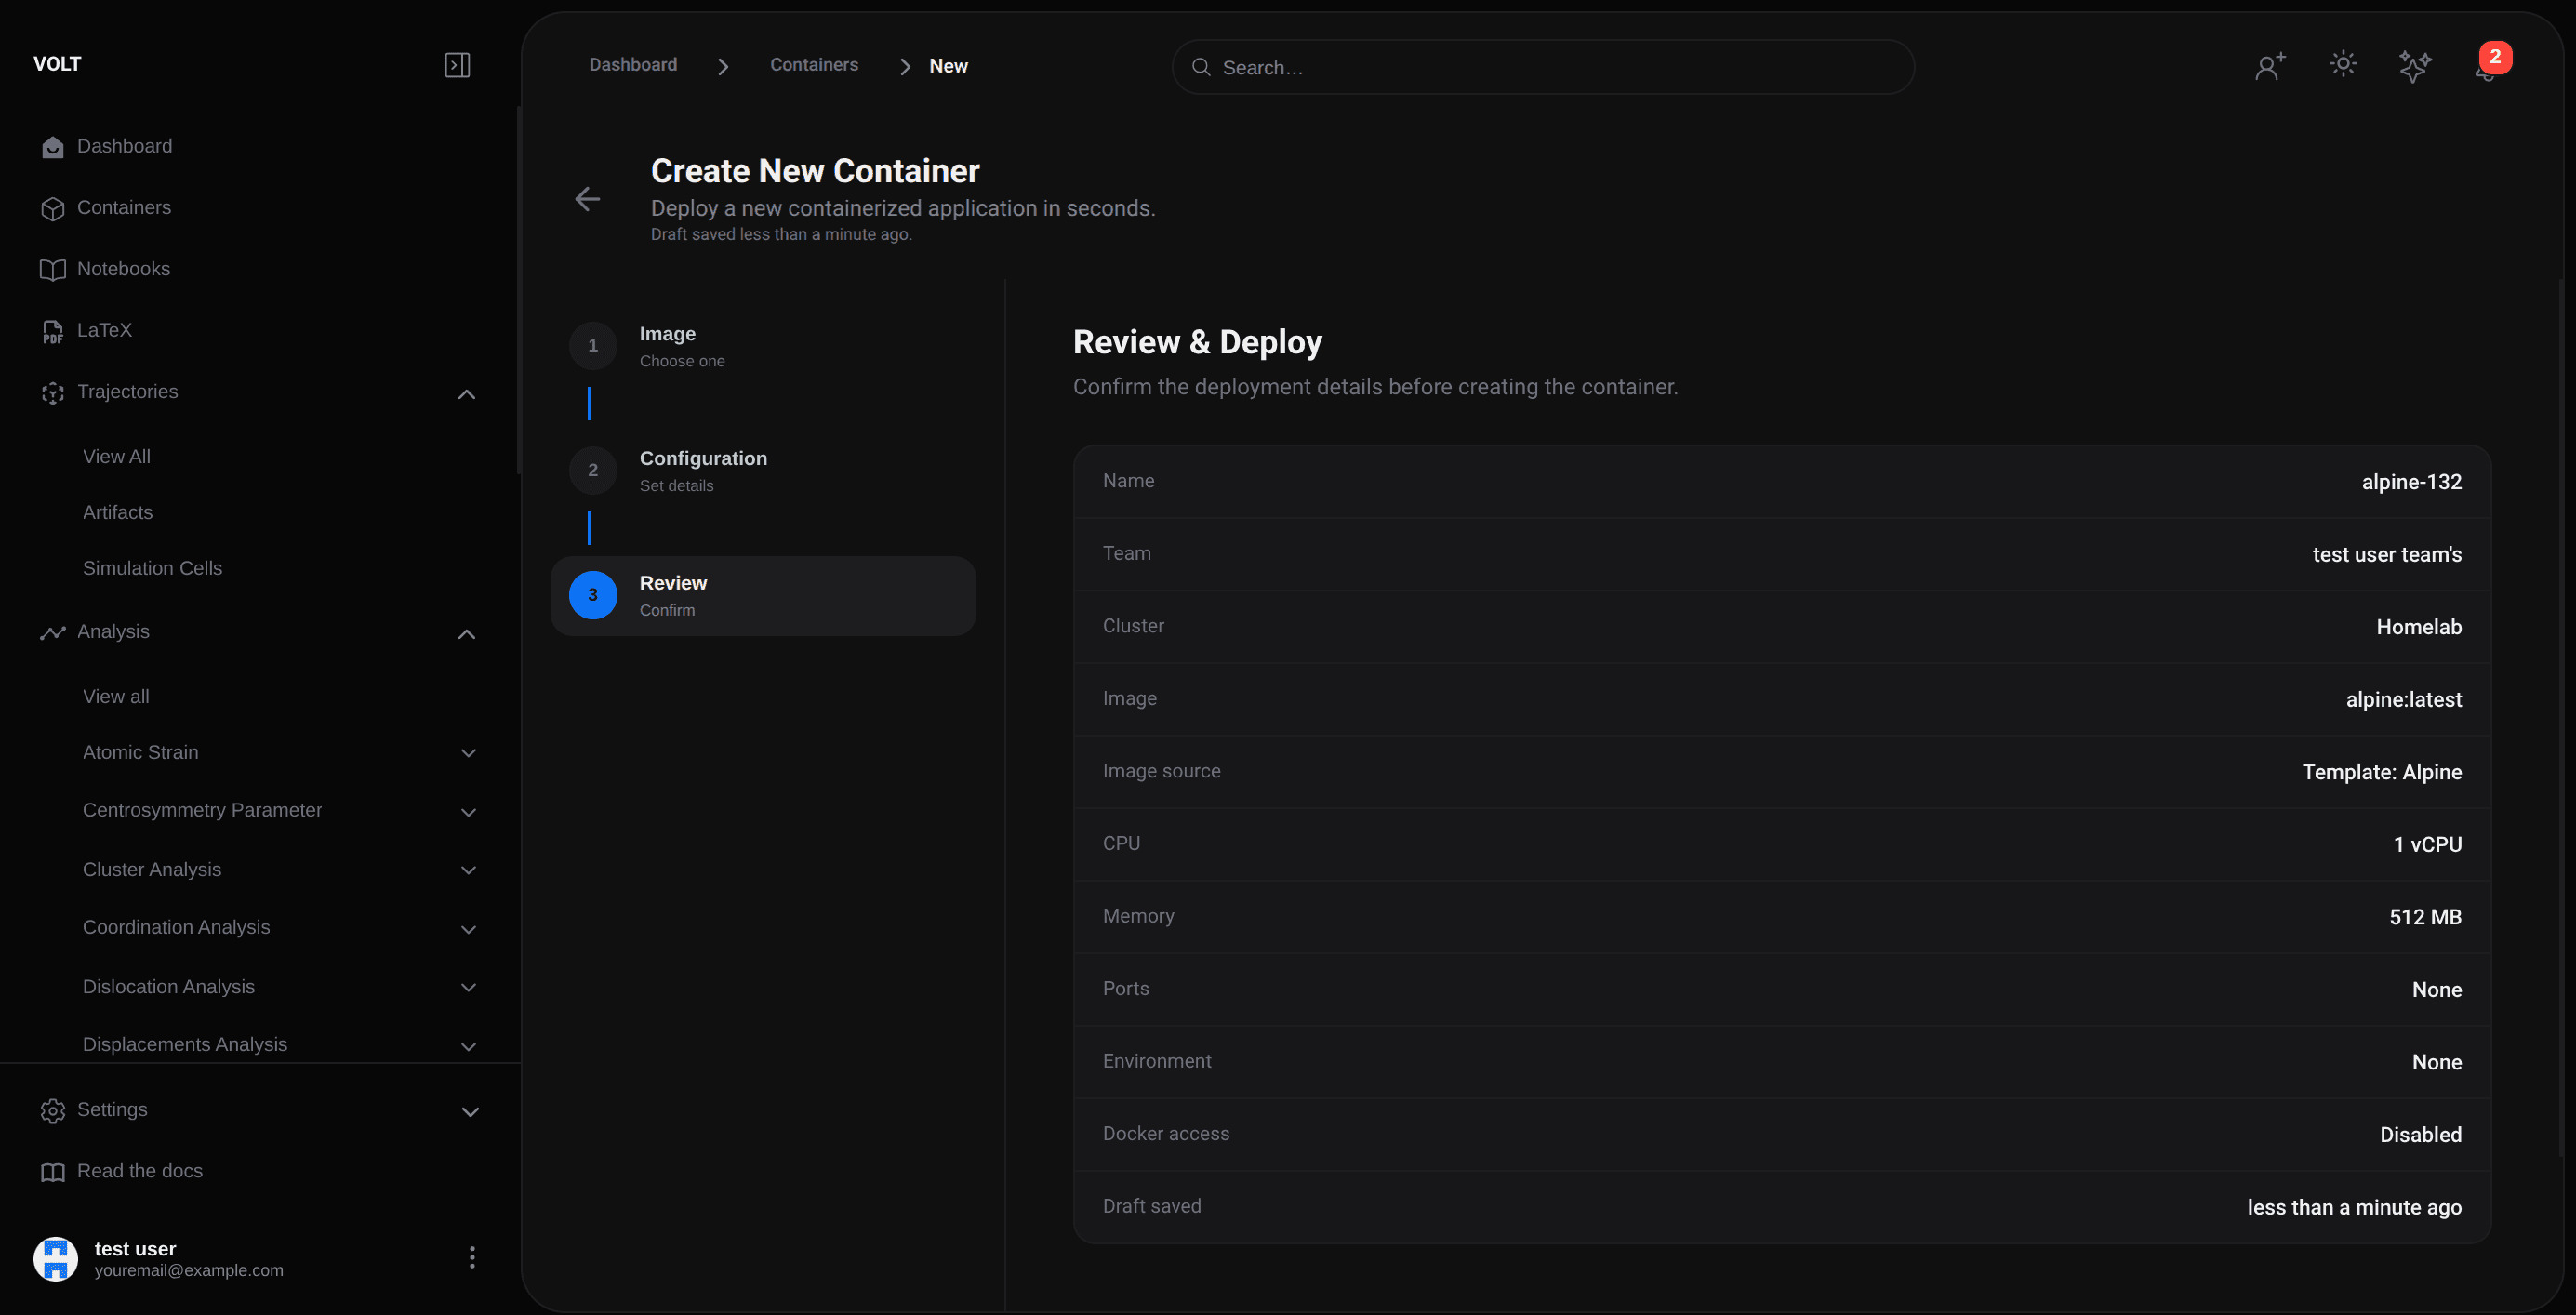
Task: Open Containers from the breadcrumb
Action: click(814, 64)
